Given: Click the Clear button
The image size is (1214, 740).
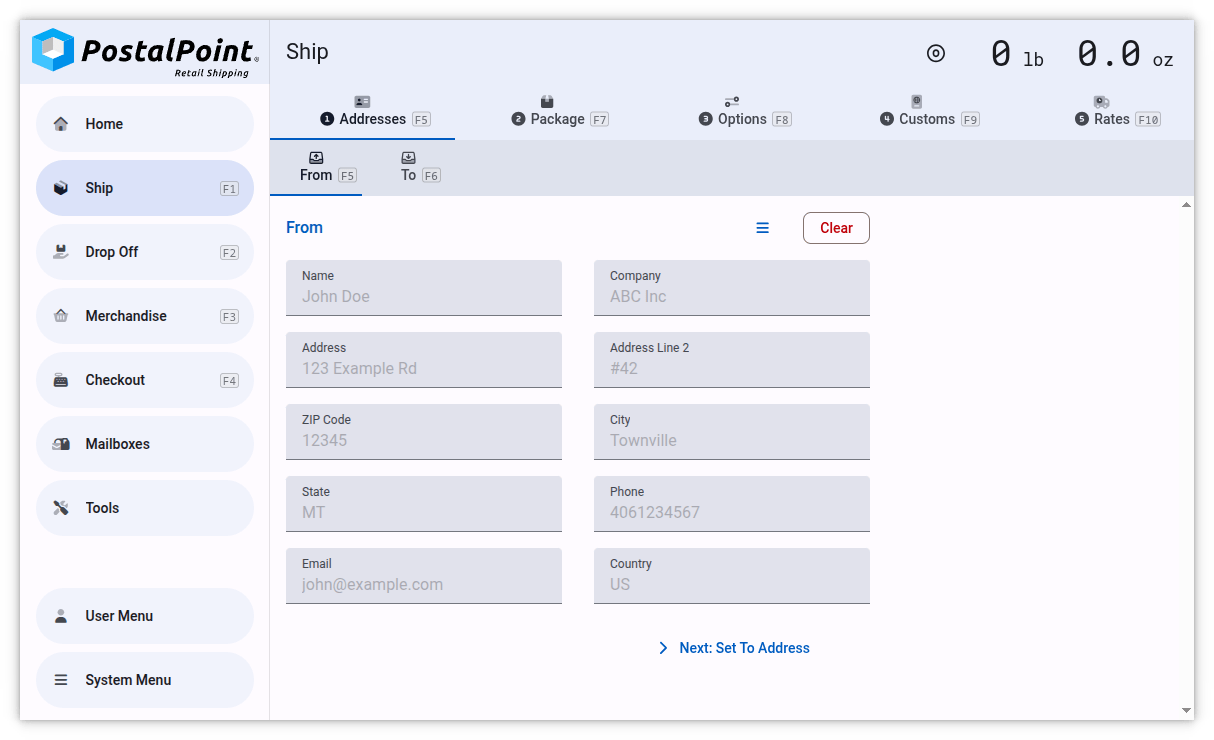Looking at the screenshot, I should point(836,227).
